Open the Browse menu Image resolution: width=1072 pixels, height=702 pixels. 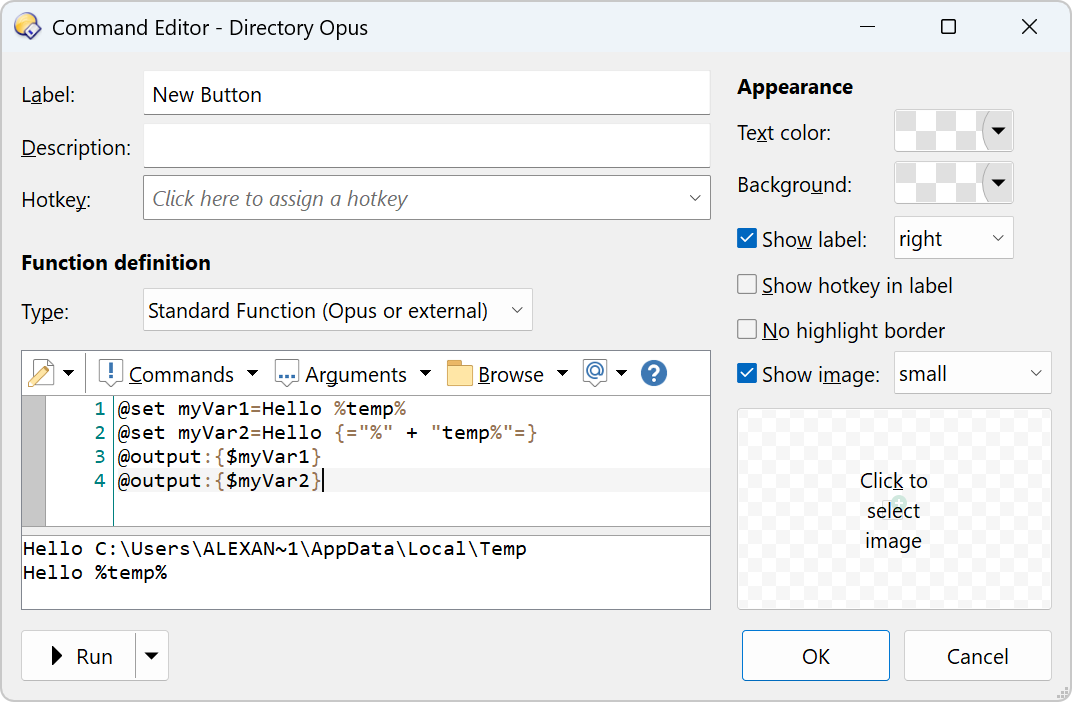point(511,375)
